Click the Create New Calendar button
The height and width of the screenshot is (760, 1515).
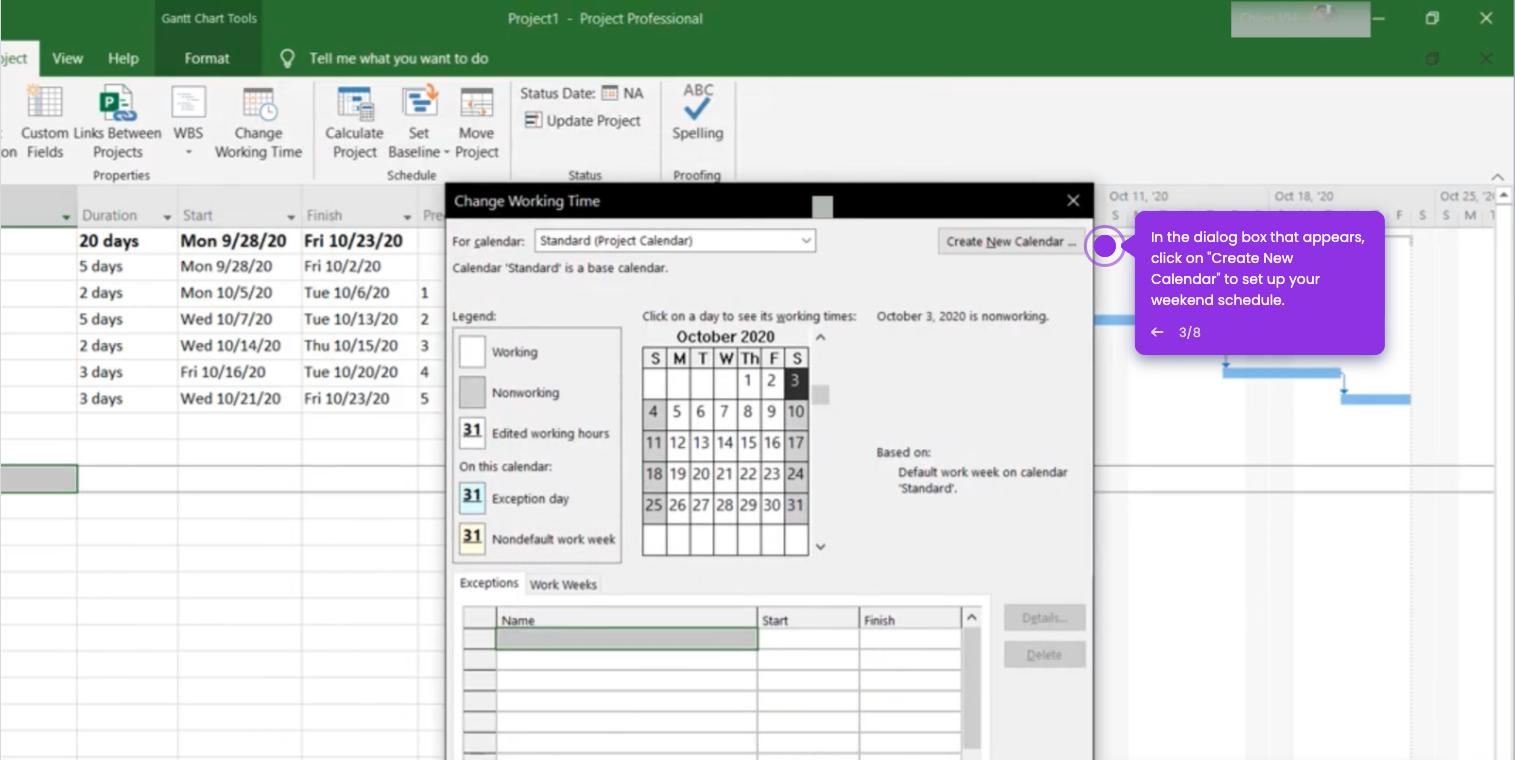coord(1011,241)
